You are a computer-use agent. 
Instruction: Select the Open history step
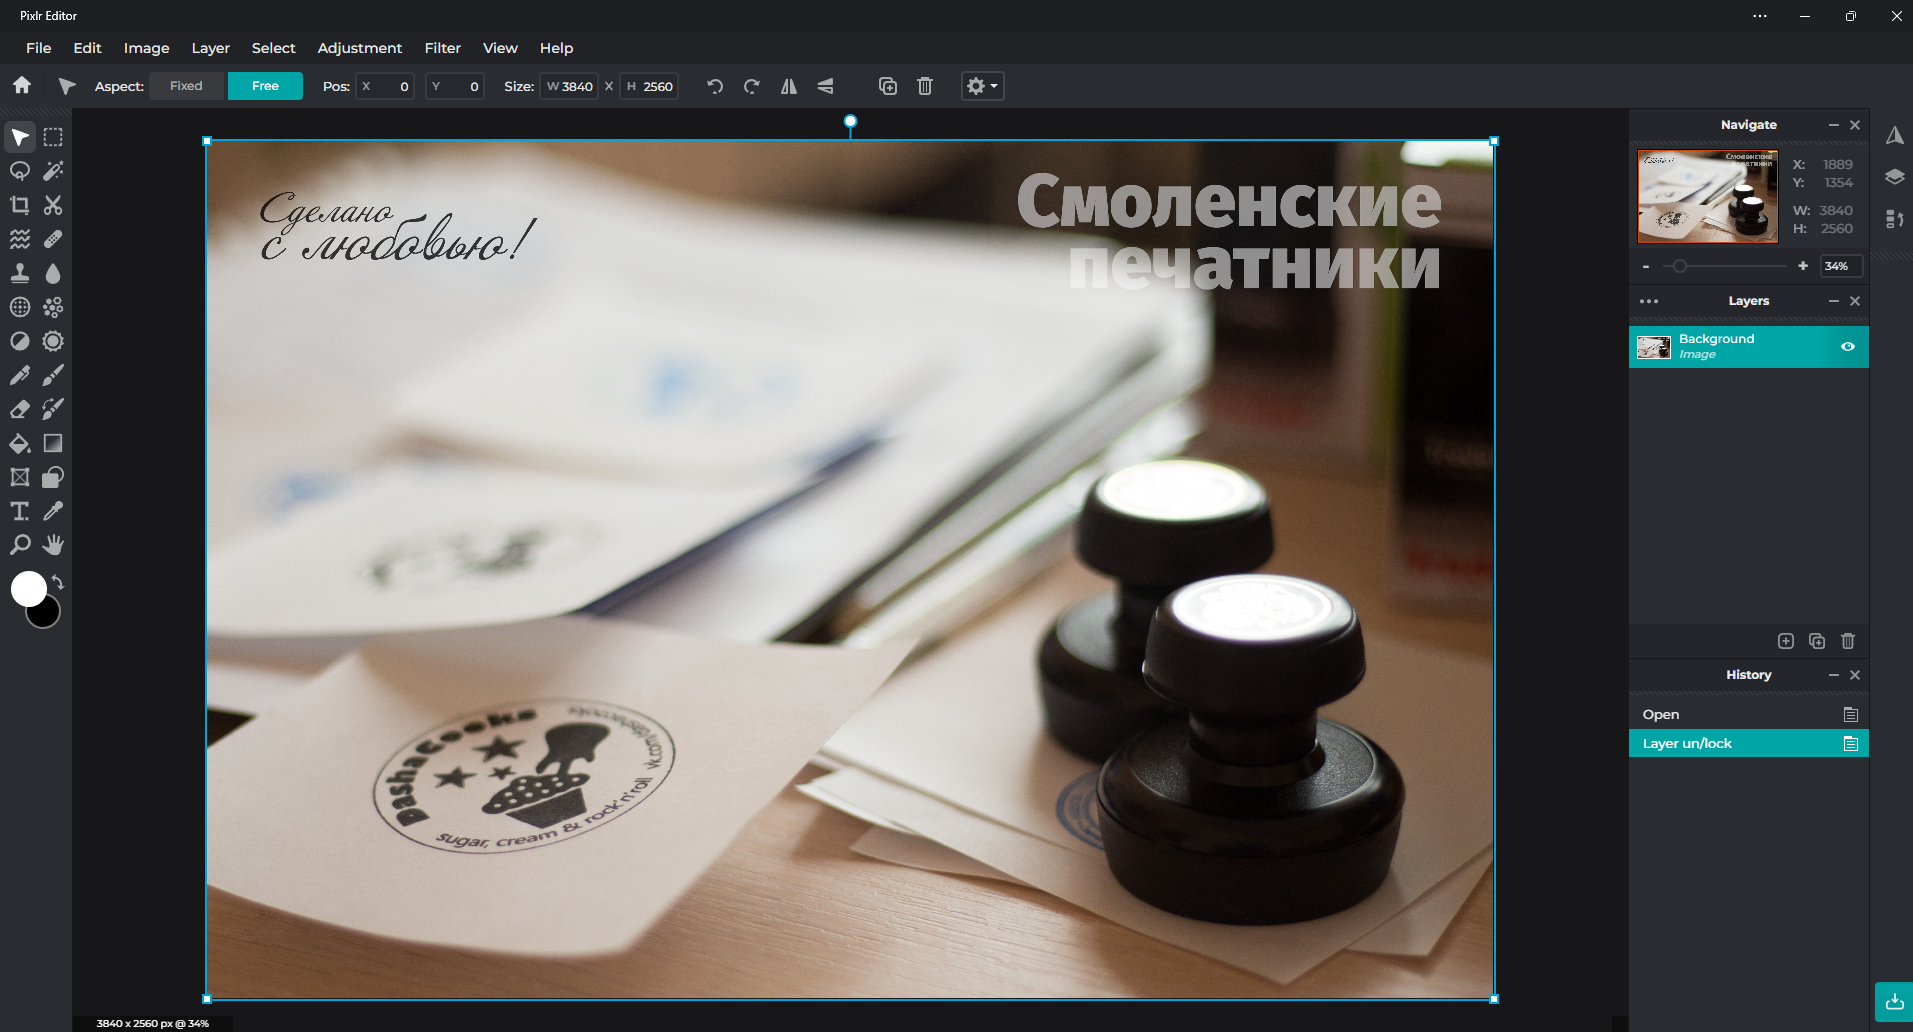(1748, 714)
